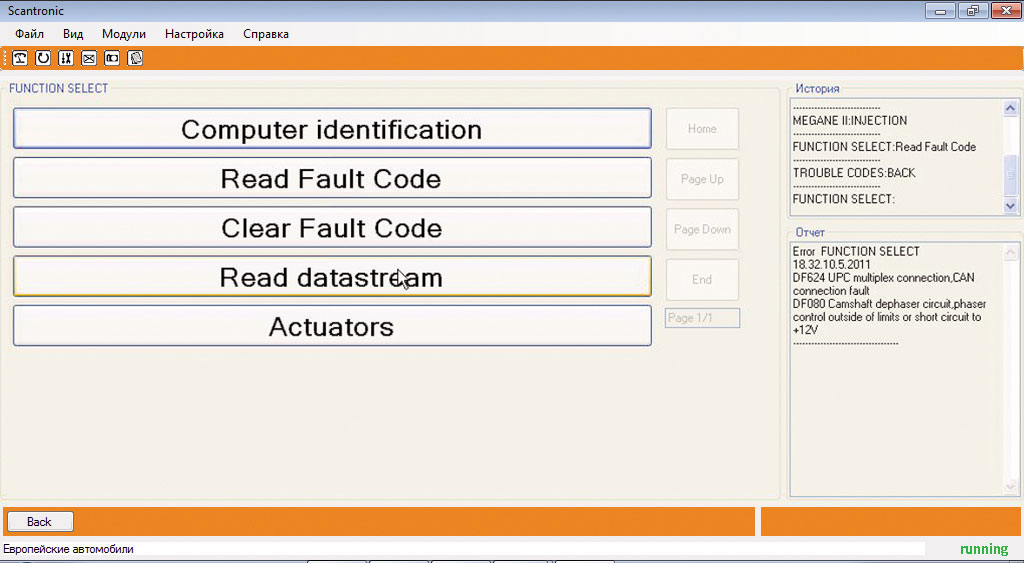This screenshot has width=1024, height=563.
Task: Open the Настройка menu
Action: pos(194,34)
